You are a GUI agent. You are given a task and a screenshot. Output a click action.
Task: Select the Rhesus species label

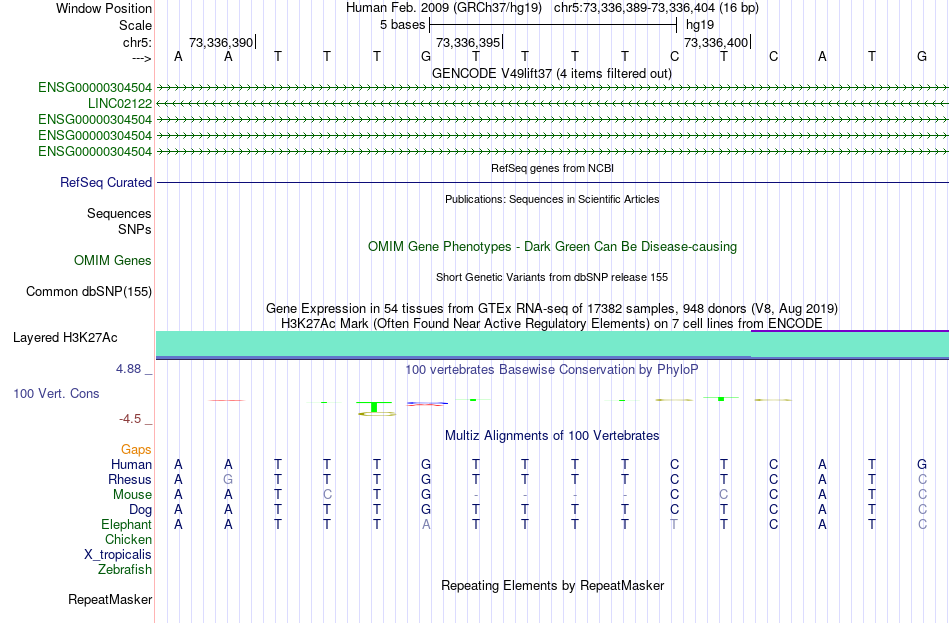[x=130, y=480]
